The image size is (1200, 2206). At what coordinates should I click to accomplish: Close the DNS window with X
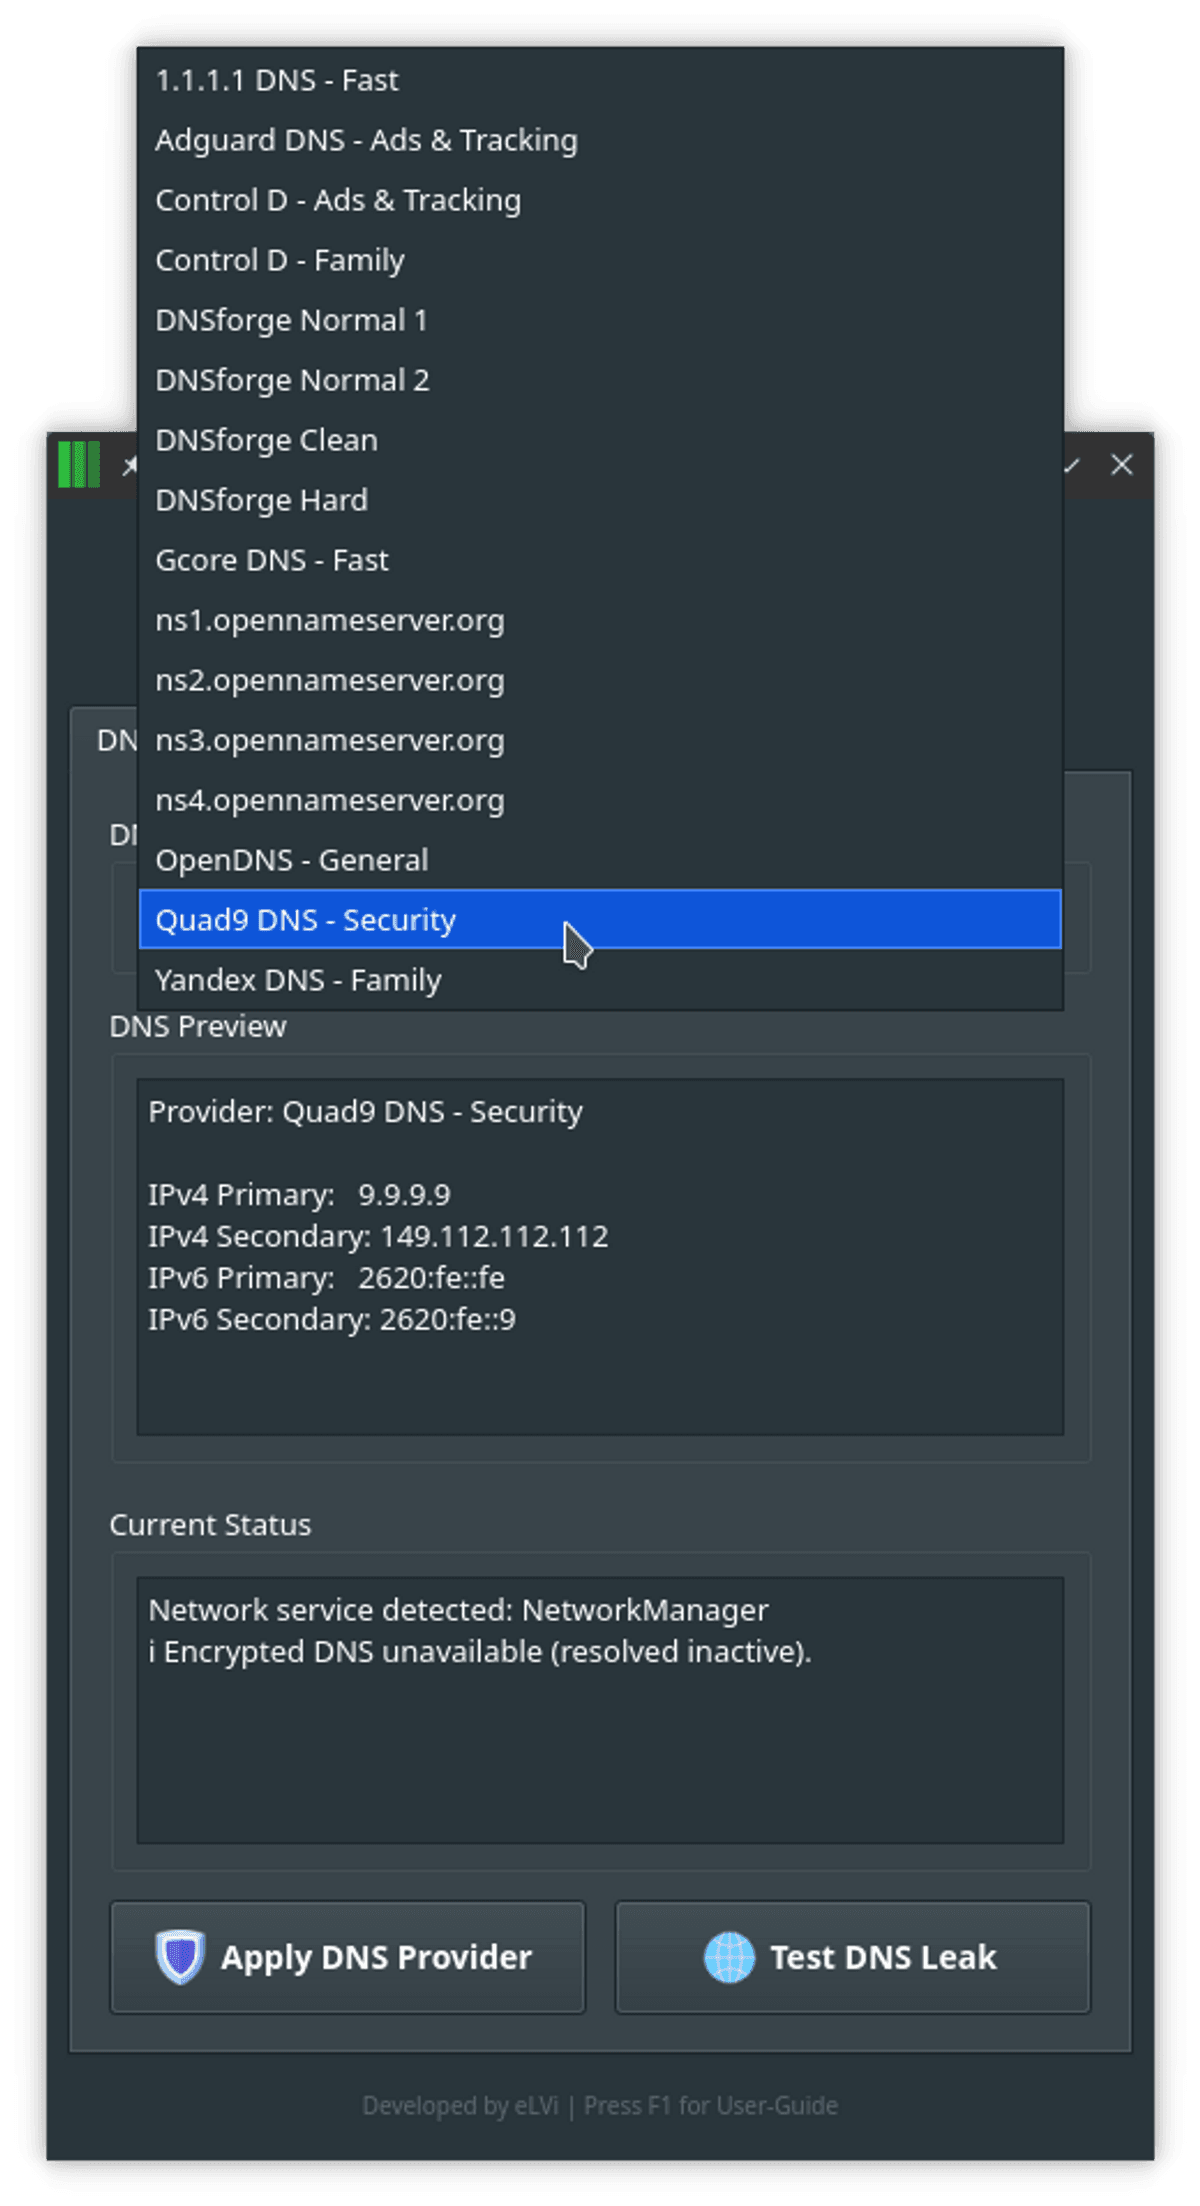(1122, 465)
